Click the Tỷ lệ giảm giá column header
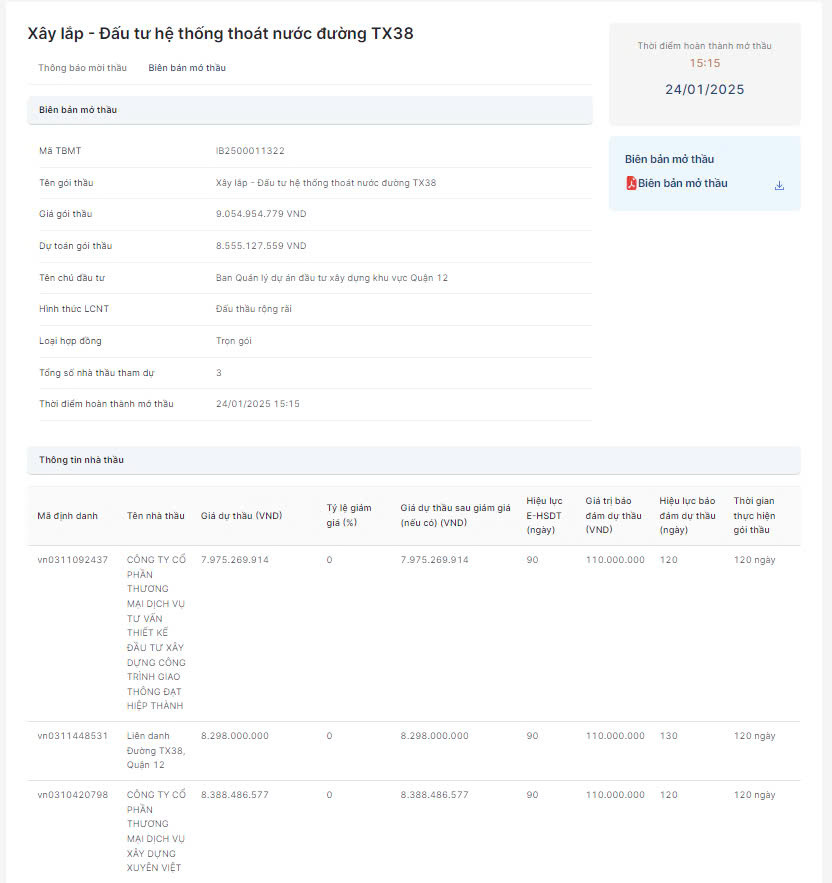The width and height of the screenshot is (832, 883). pyautogui.click(x=347, y=514)
